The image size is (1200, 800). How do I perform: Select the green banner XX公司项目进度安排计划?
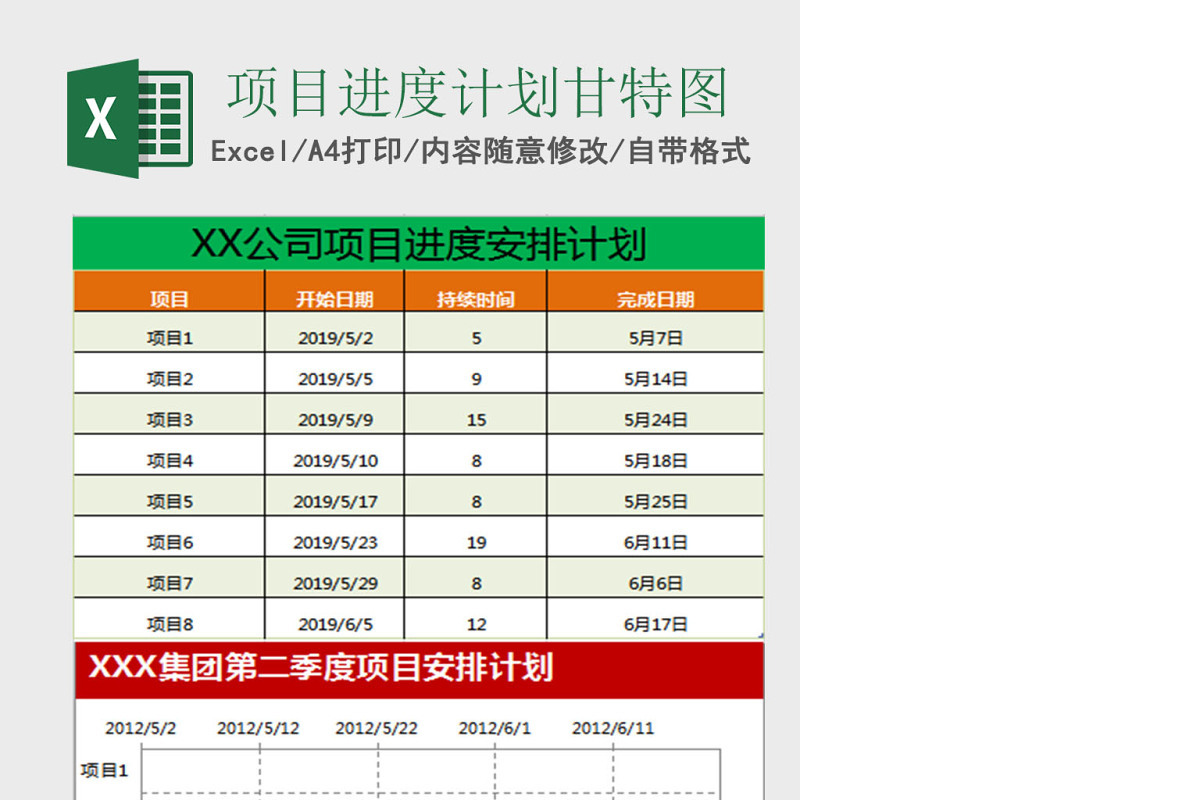(x=419, y=243)
